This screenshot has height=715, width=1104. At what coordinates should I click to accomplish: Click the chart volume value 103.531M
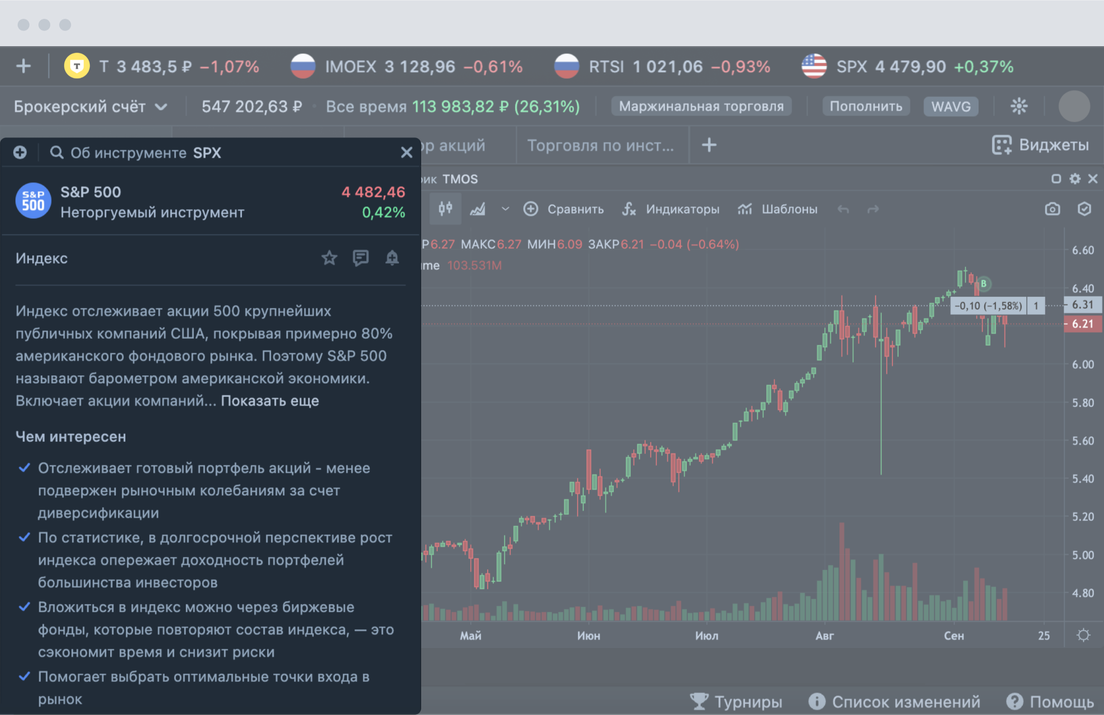pos(475,265)
